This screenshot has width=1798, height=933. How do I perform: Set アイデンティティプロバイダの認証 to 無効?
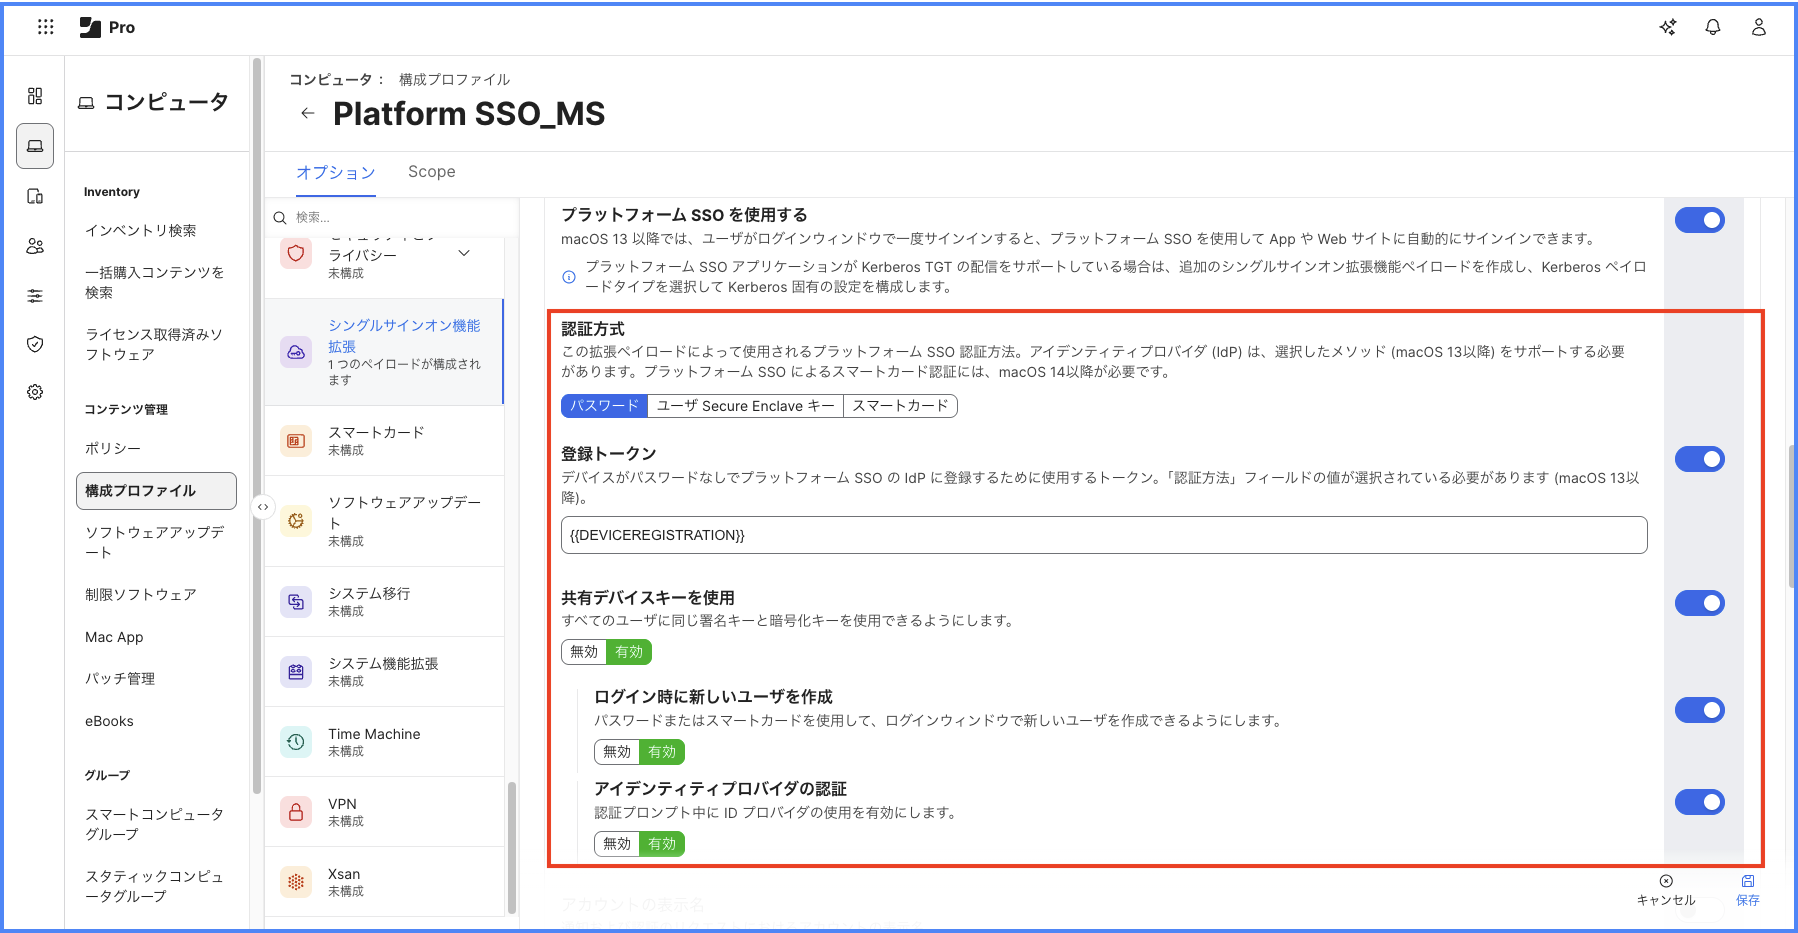(617, 844)
